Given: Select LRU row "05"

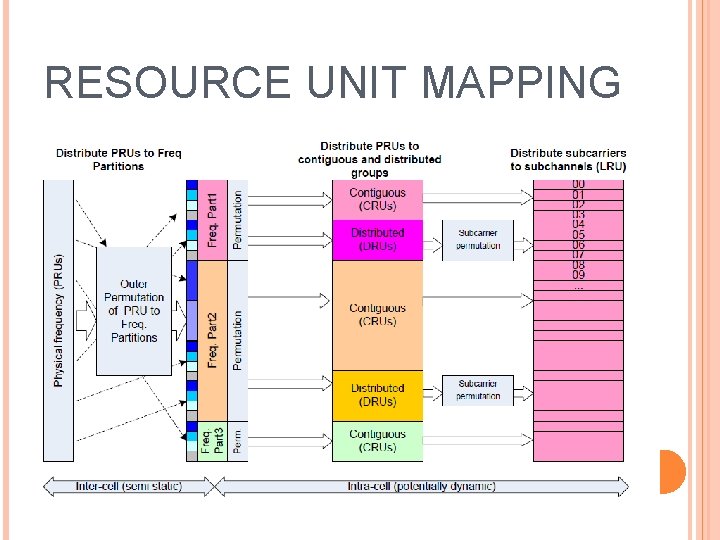Looking at the screenshot, I should (x=578, y=235).
